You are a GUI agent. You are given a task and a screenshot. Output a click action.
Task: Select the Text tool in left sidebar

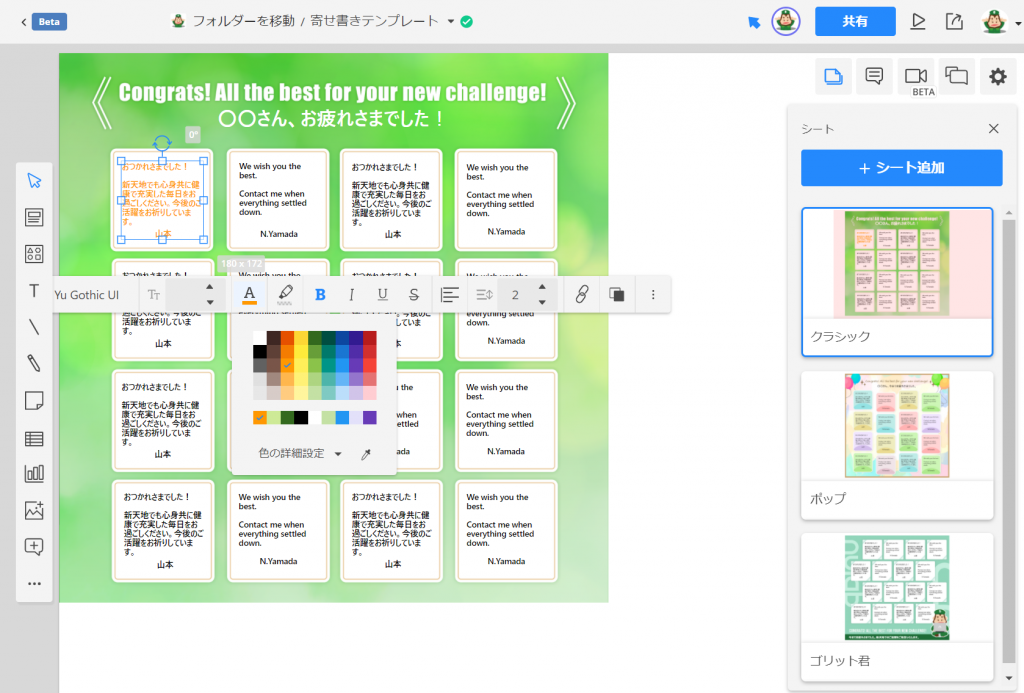[x=34, y=291]
